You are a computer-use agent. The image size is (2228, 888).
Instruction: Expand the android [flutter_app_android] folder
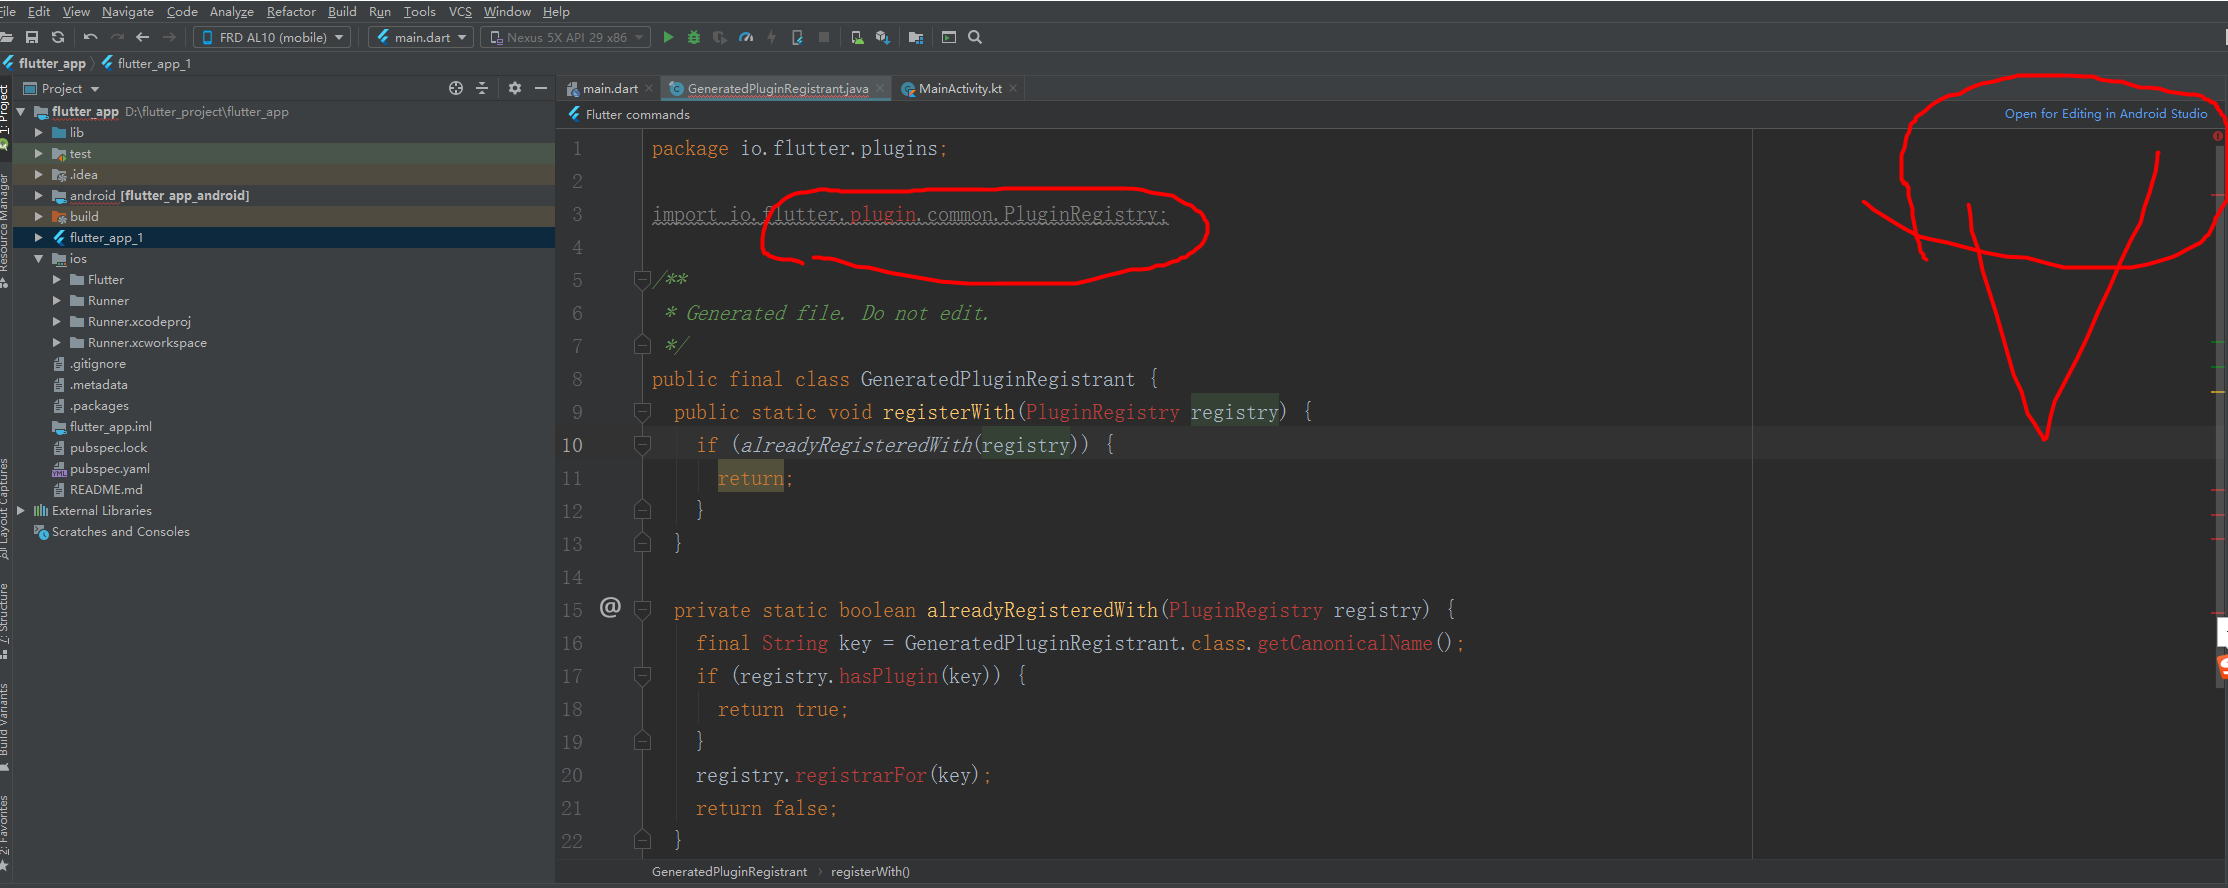tap(39, 195)
